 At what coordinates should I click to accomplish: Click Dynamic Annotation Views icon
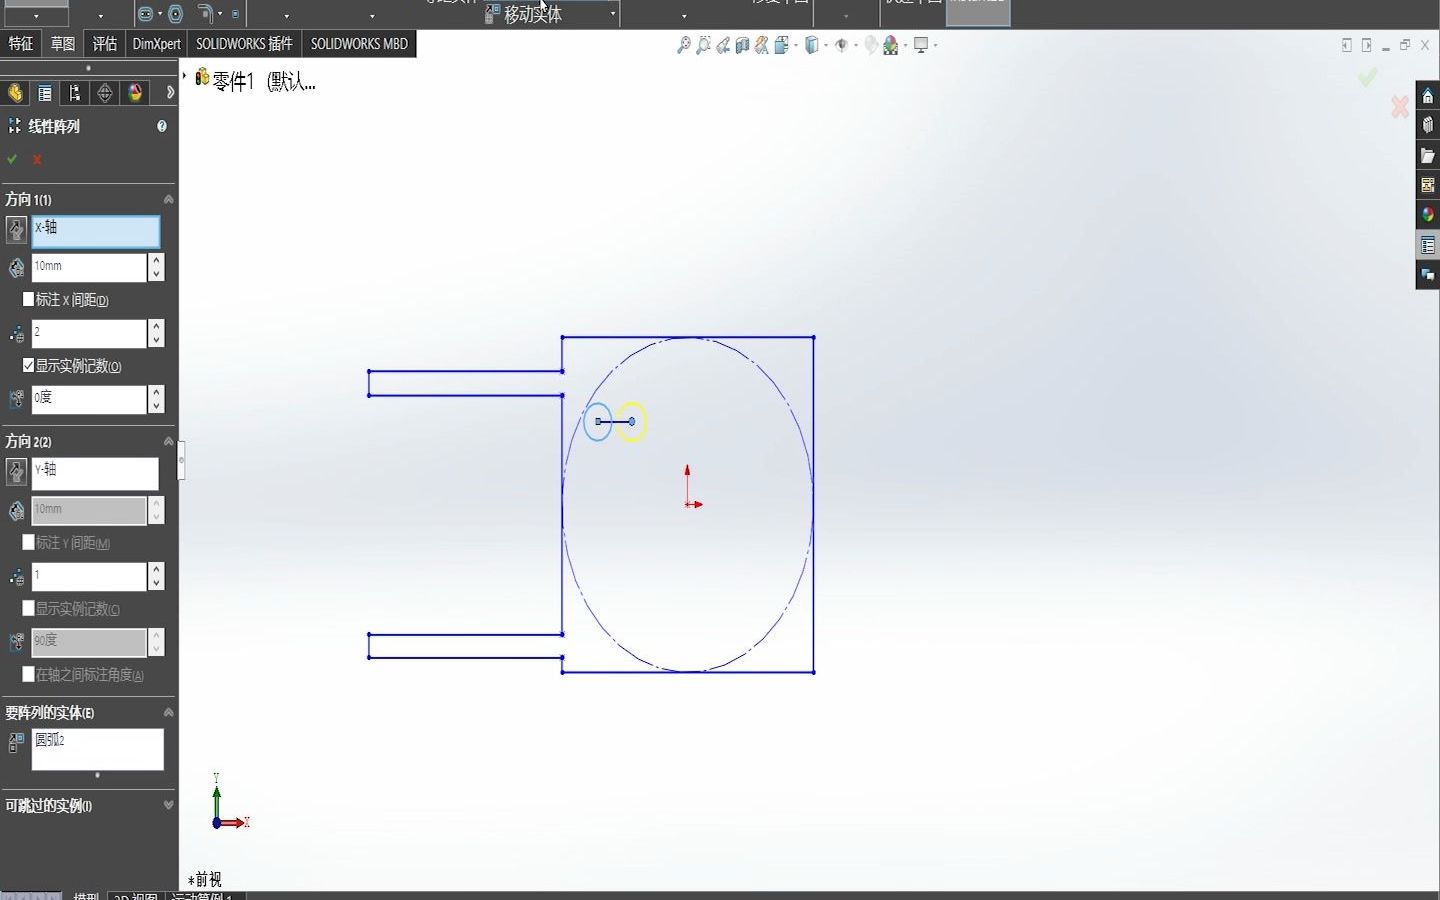coord(762,45)
